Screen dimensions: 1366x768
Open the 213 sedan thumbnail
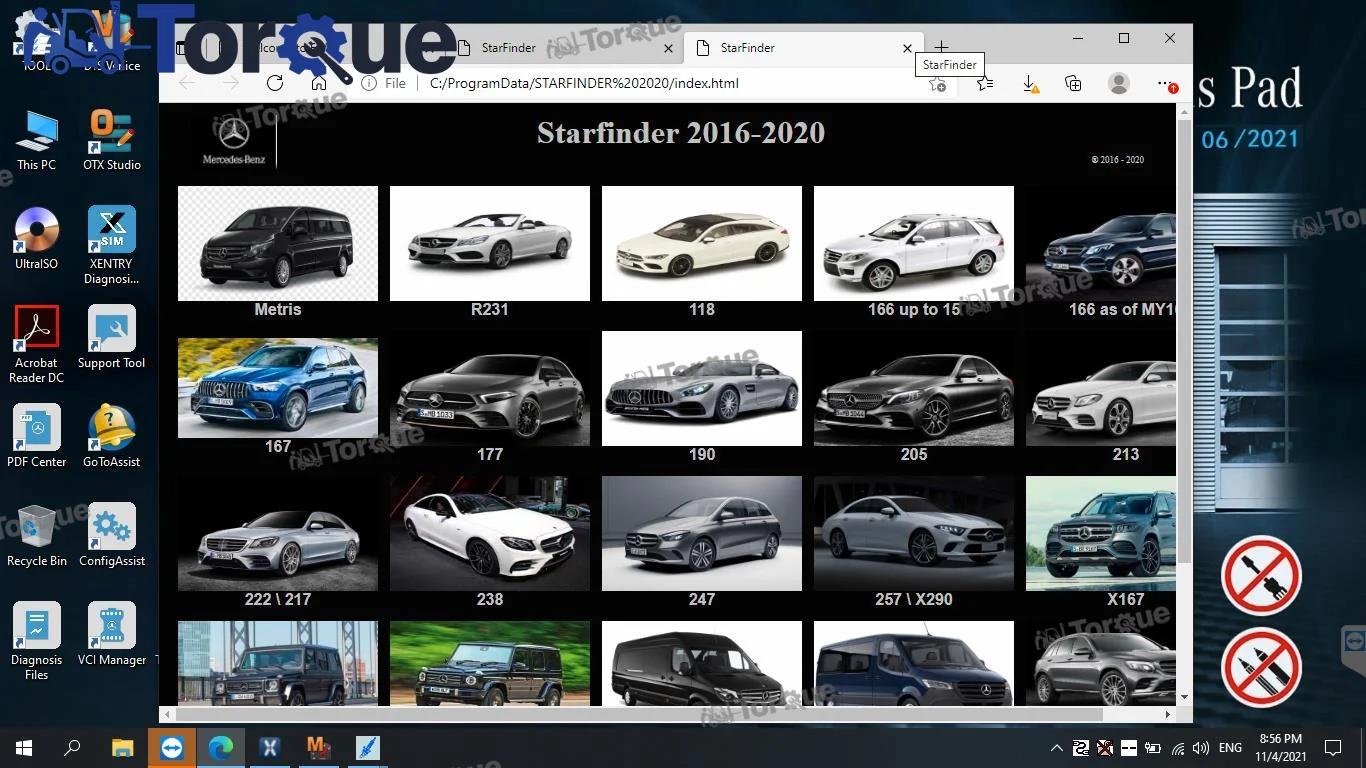[1101, 388]
